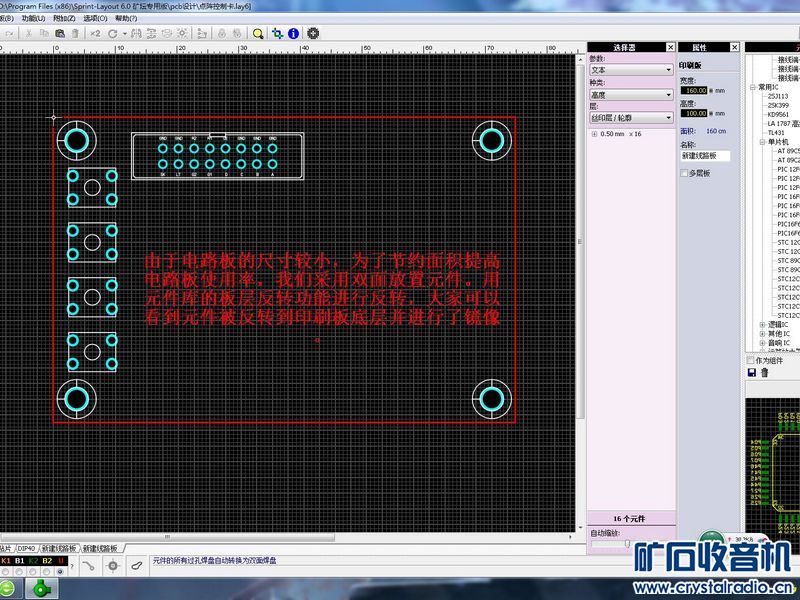Click the blue info icon in toolbar
Viewport: 800px width, 600px height.
292,33
